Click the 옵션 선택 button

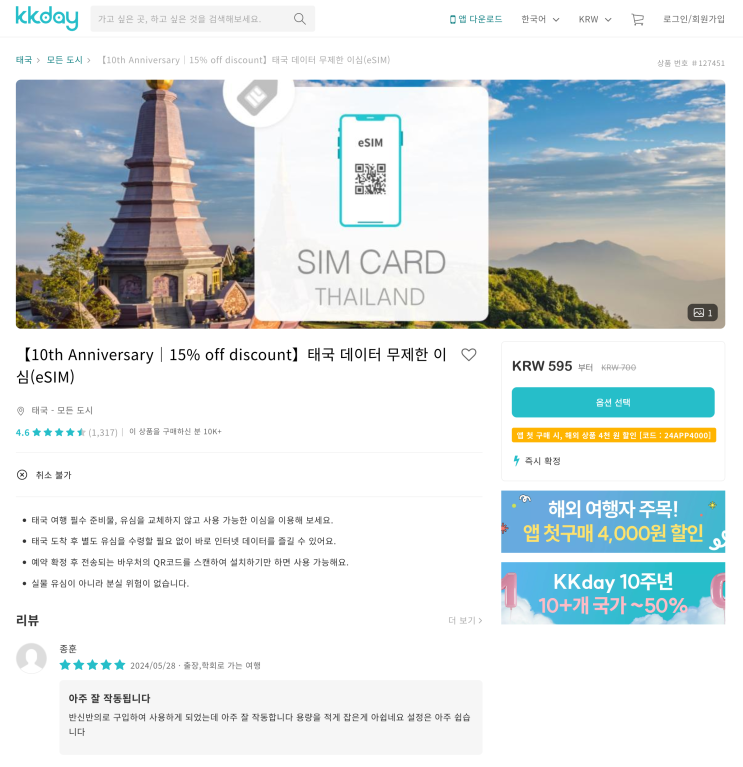tap(613, 402)
